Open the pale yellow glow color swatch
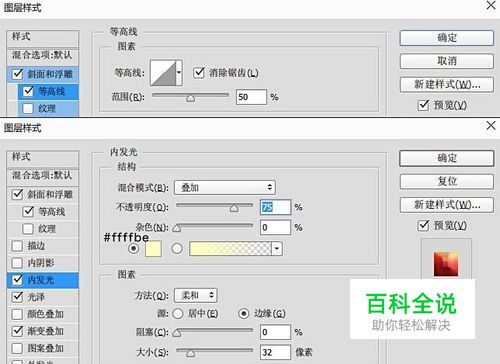Image resolution: width=500 pixels, height=364 pixels. tap(153, 249)
